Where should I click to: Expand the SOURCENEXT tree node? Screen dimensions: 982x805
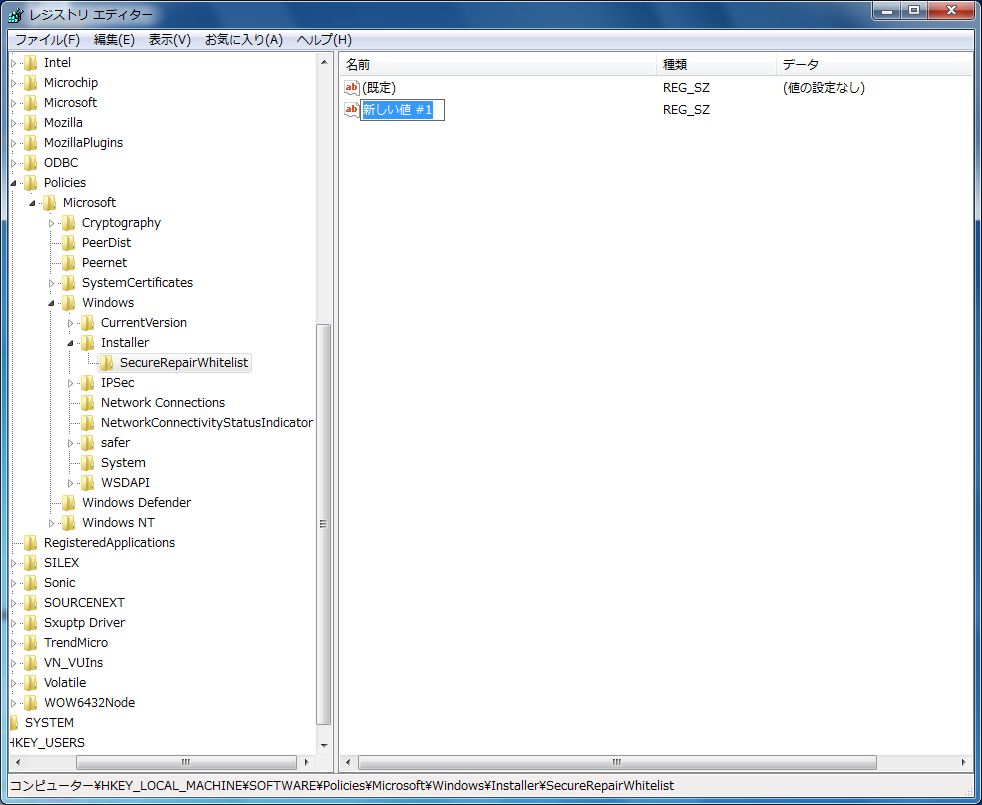point(14,603)
